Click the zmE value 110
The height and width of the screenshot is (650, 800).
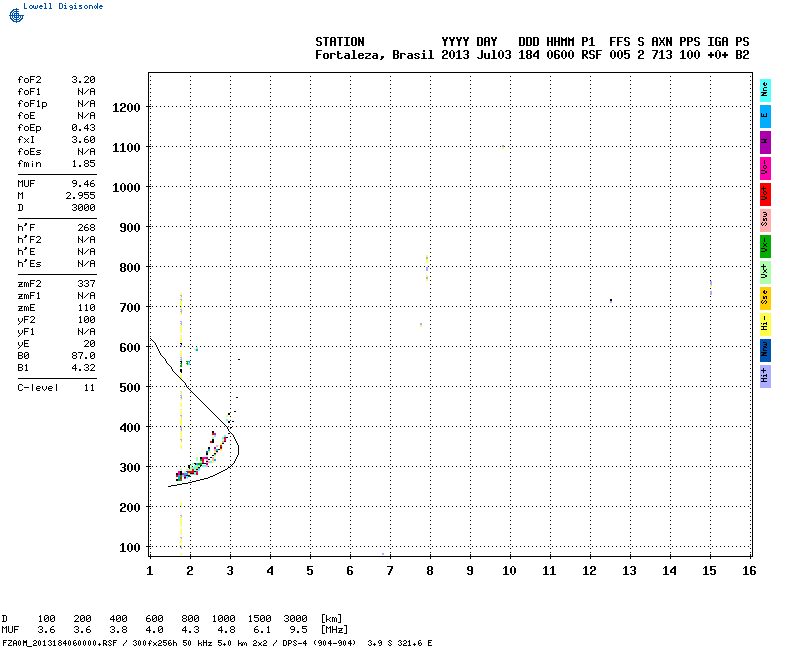(x=86, y=308)
